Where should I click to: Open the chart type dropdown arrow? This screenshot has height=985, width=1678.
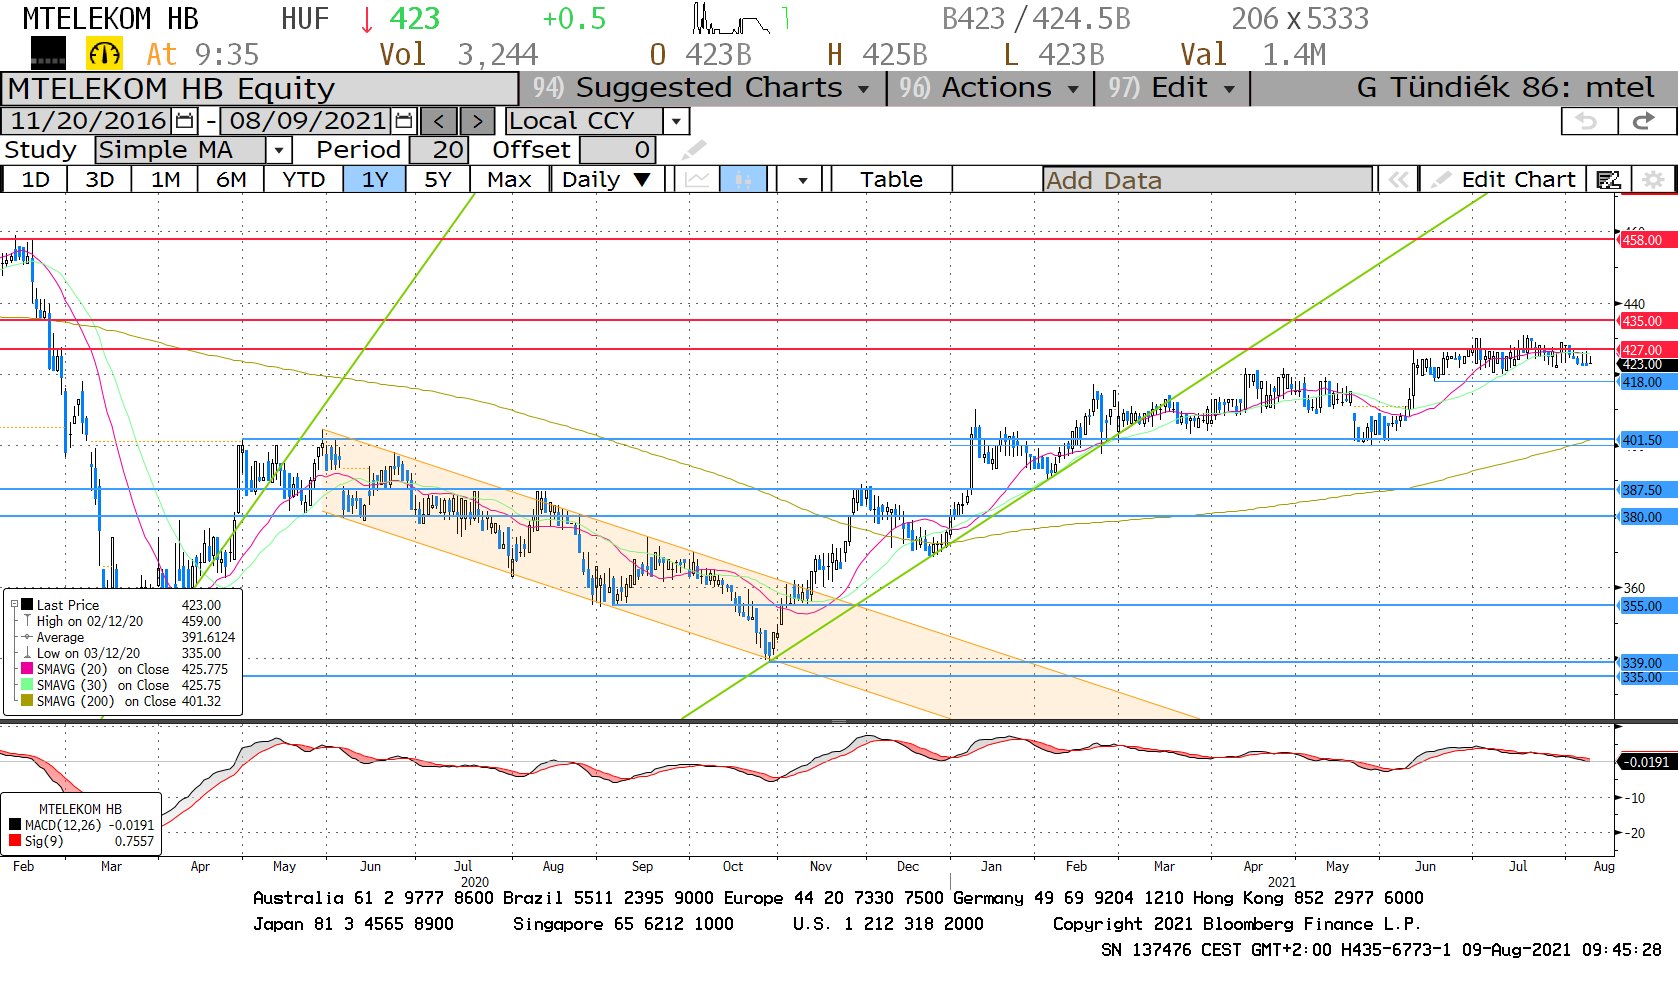803,180
